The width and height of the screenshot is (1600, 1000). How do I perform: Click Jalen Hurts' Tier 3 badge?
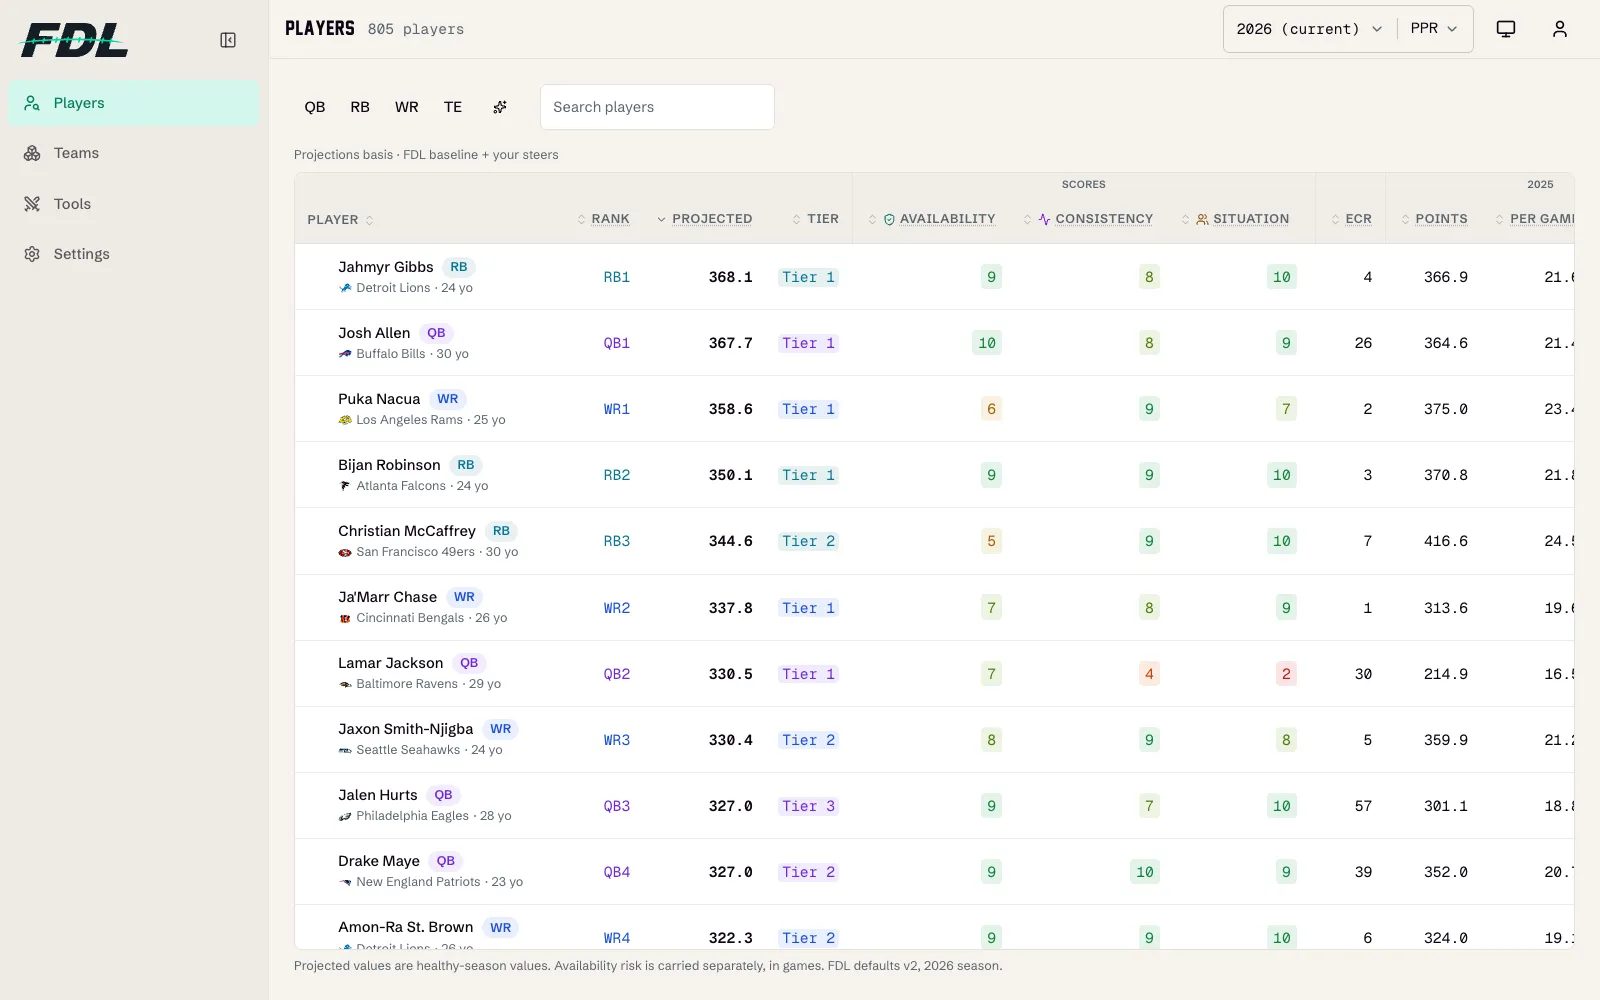808,806
